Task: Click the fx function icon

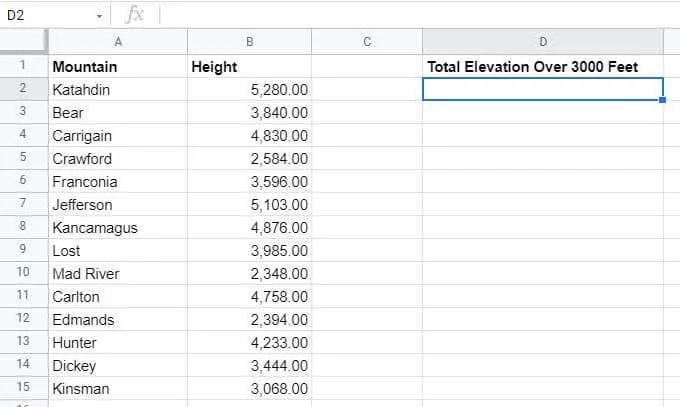Action: click(134, 15)
